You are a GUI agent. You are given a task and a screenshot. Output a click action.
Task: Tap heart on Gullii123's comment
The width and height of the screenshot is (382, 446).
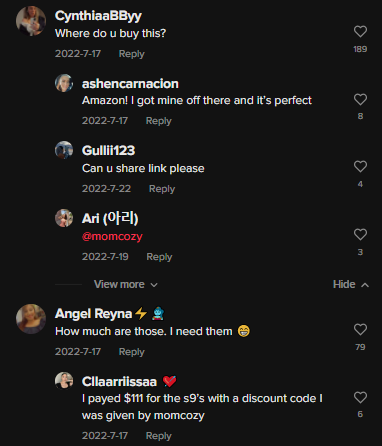pos(360,166)
